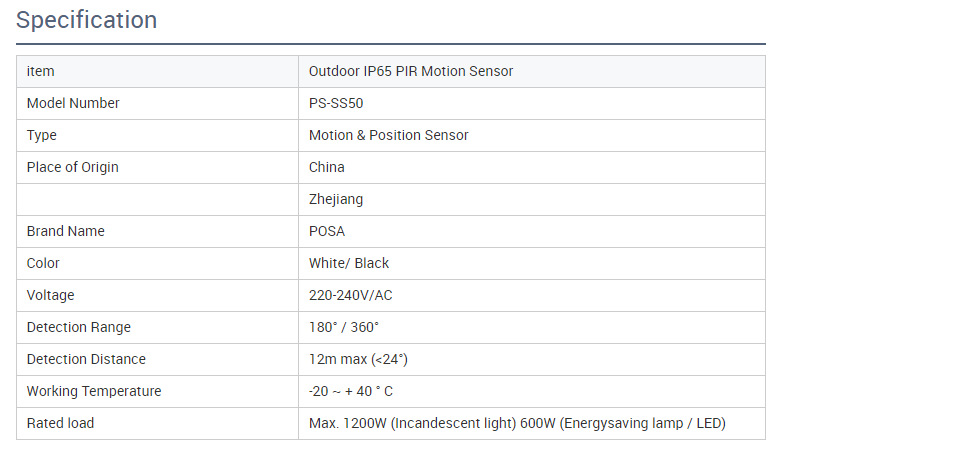956x460 pixels.
Task: Click the Working Temperature label
Action: [93, 391]
